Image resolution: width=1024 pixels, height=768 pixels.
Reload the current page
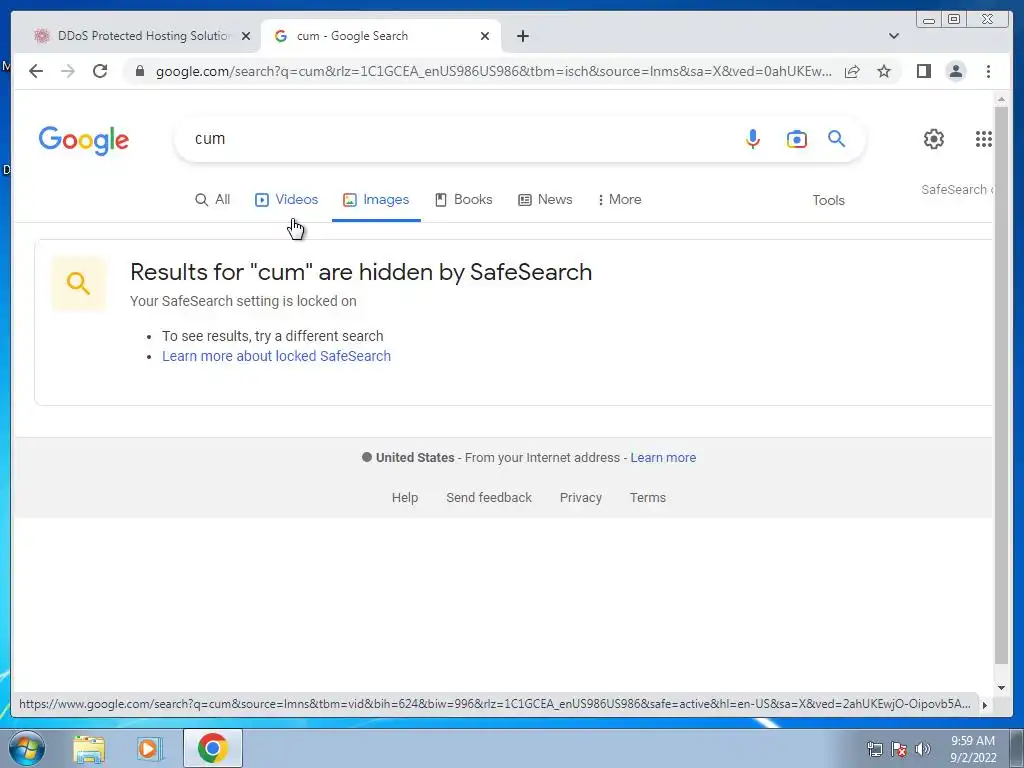100,71
